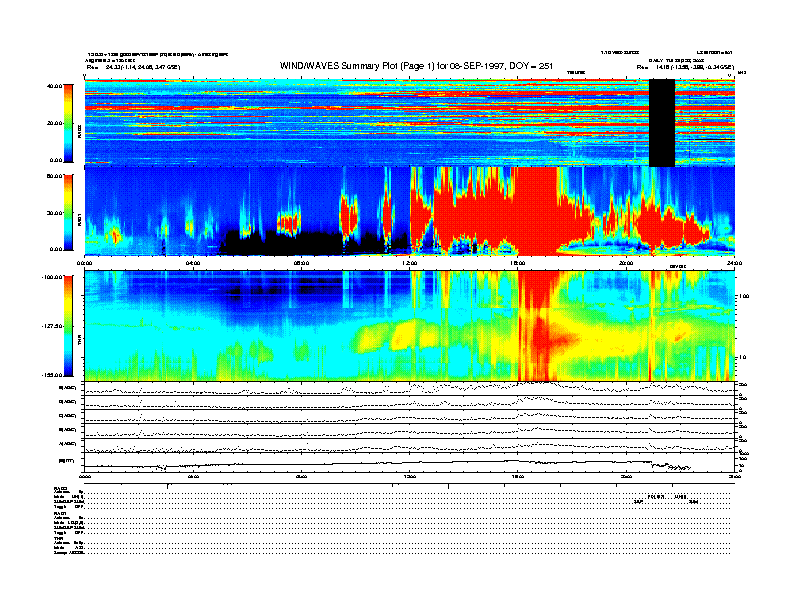Click the color bar of the third spectrogram
The image size is (792, 612).
[x=68, y=326]
